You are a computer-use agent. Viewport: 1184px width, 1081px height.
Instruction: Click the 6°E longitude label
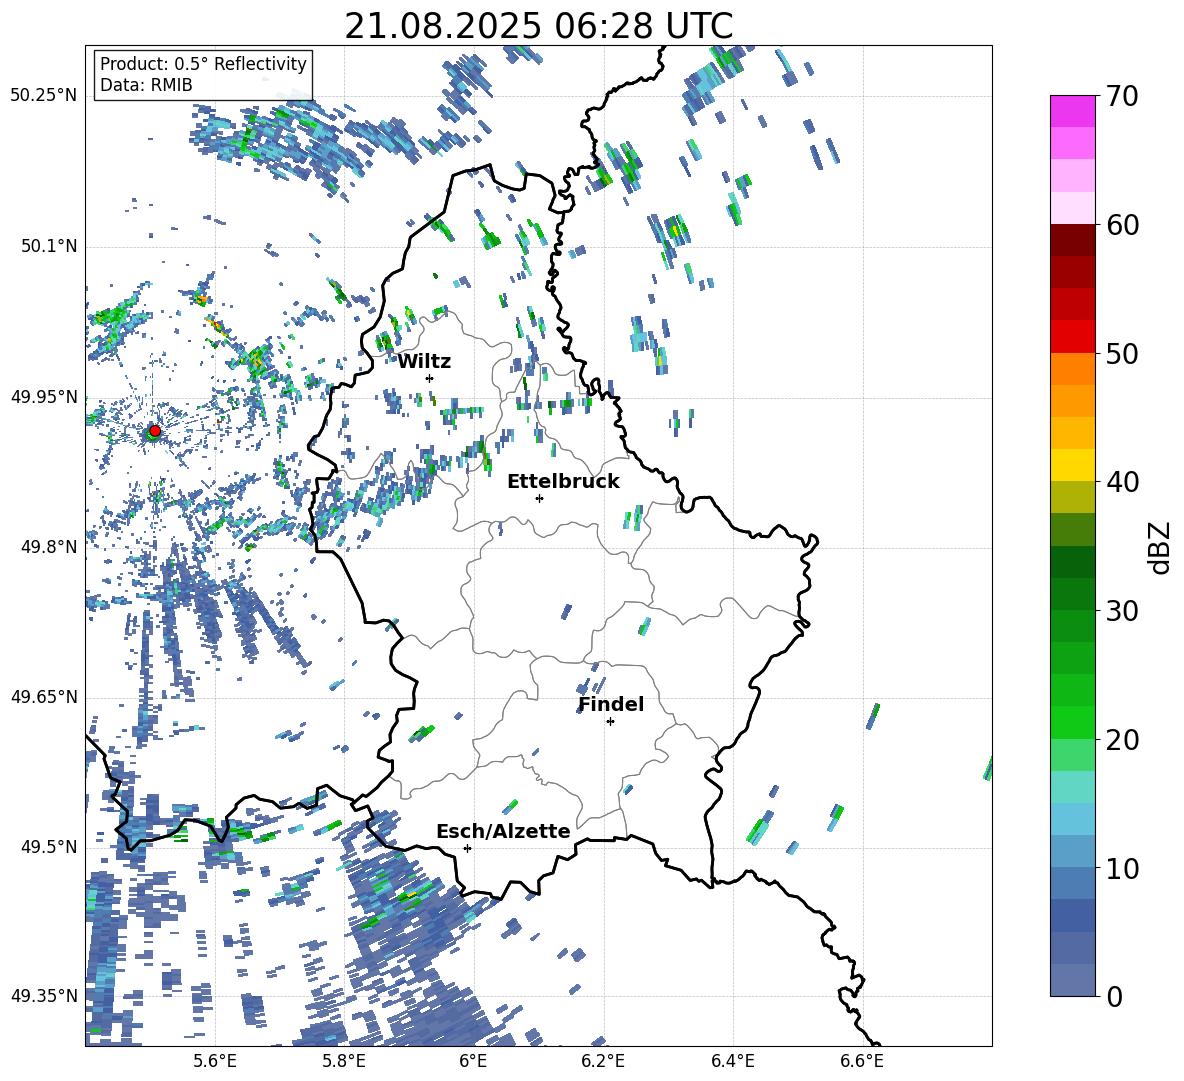473,1061
